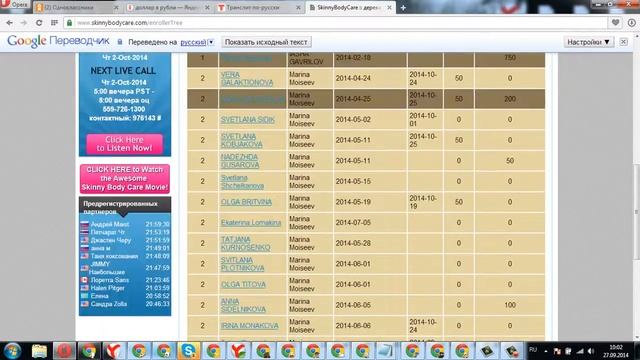Close the Одноклассники tab
The width and height of the screenshot is (640, 360).
[x=116, y=8]
